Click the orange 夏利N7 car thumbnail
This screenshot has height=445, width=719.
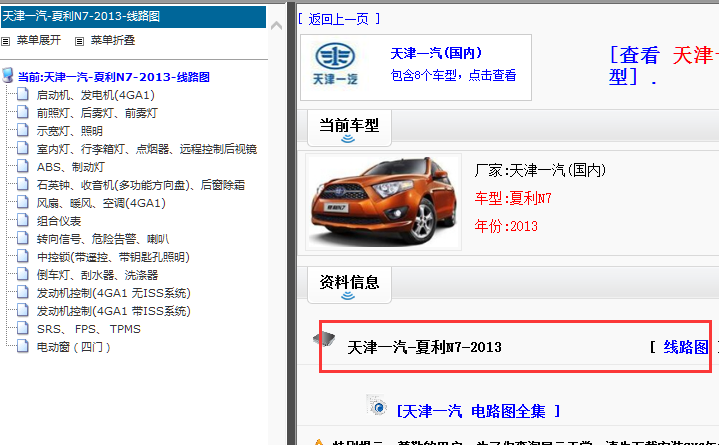tap(383, 202)
